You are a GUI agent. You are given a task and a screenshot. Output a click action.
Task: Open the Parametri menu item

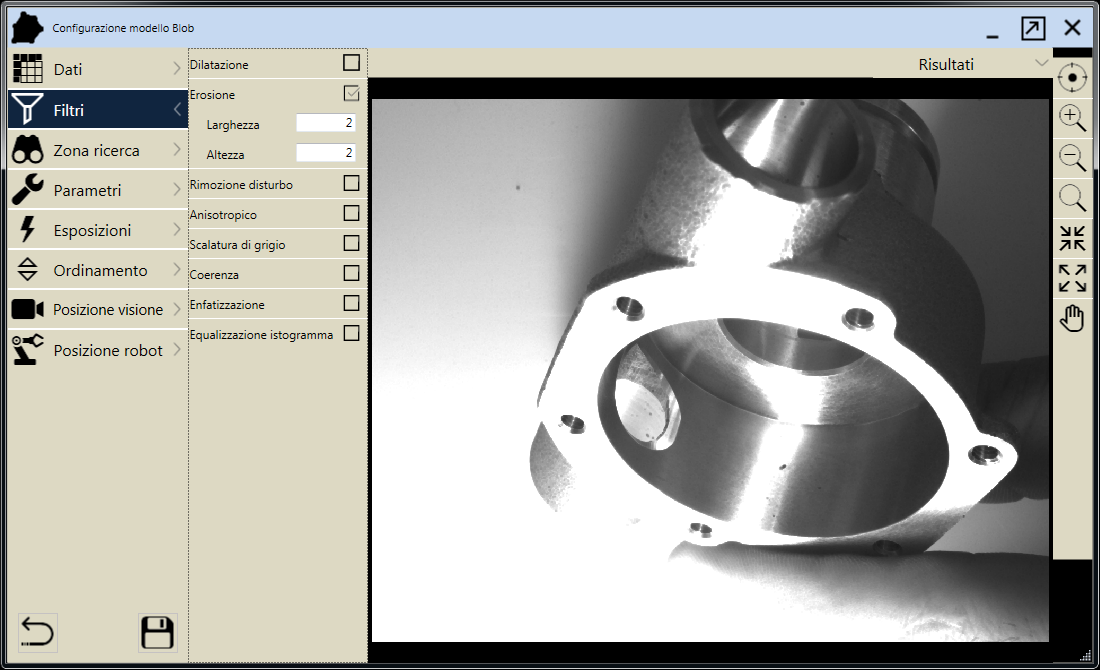pyautogui.click(x=98, y=189)
